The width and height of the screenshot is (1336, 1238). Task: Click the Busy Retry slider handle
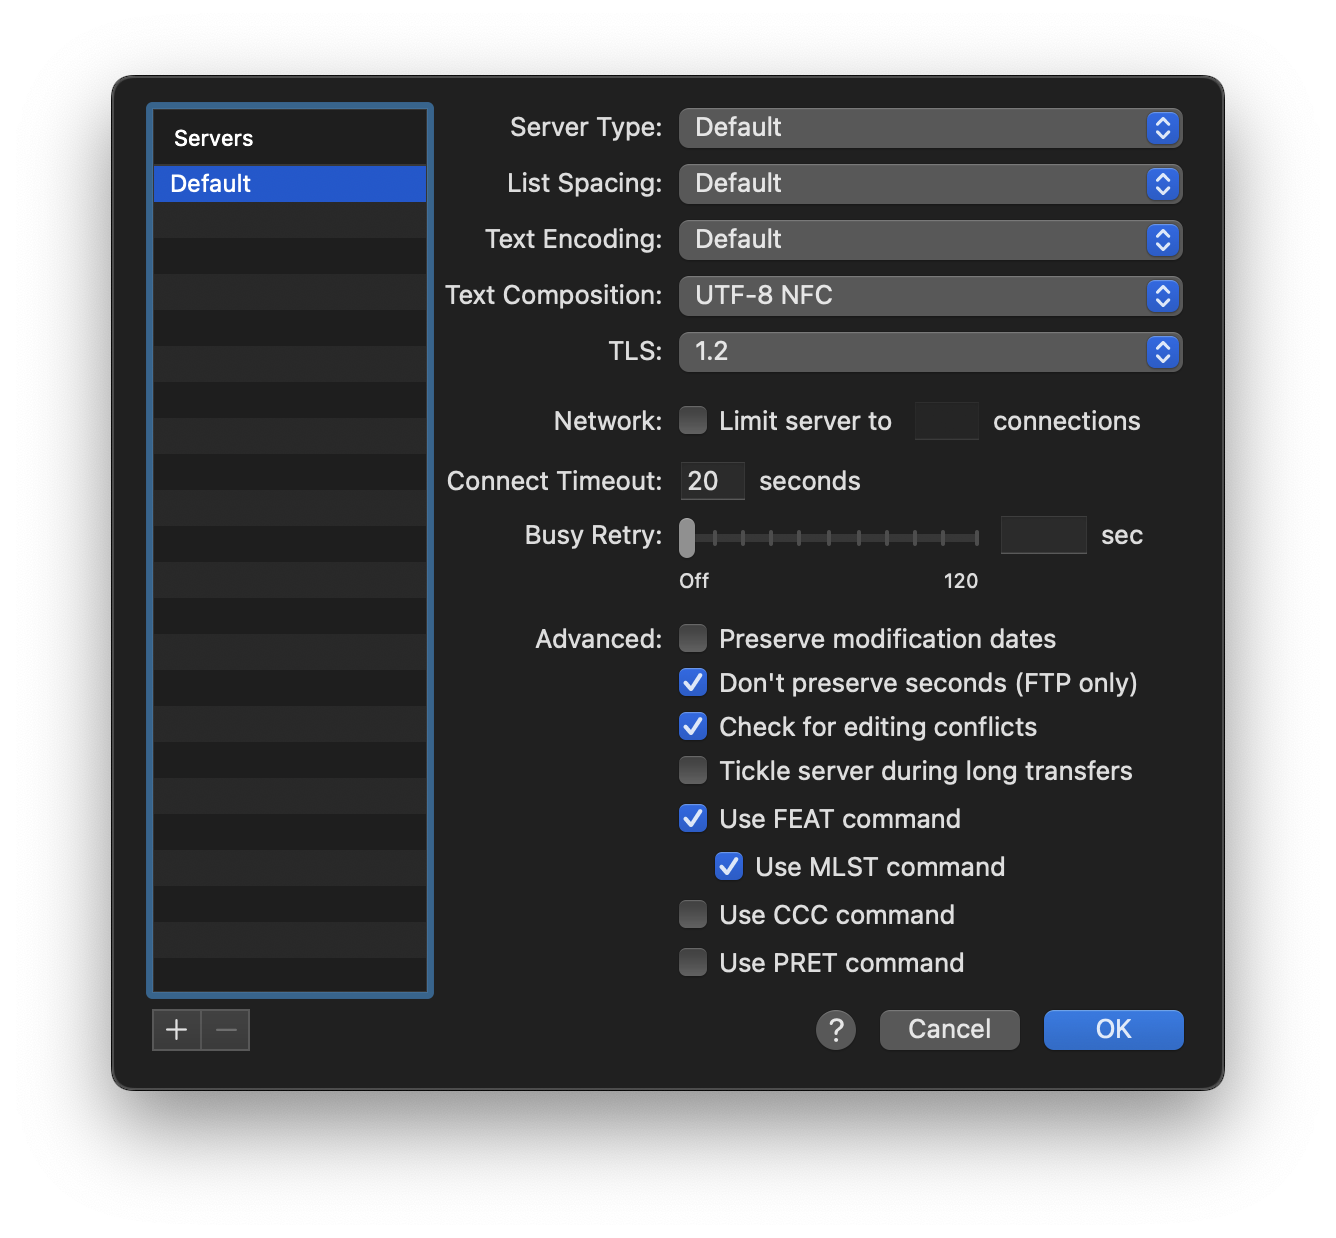pos(687,538)
